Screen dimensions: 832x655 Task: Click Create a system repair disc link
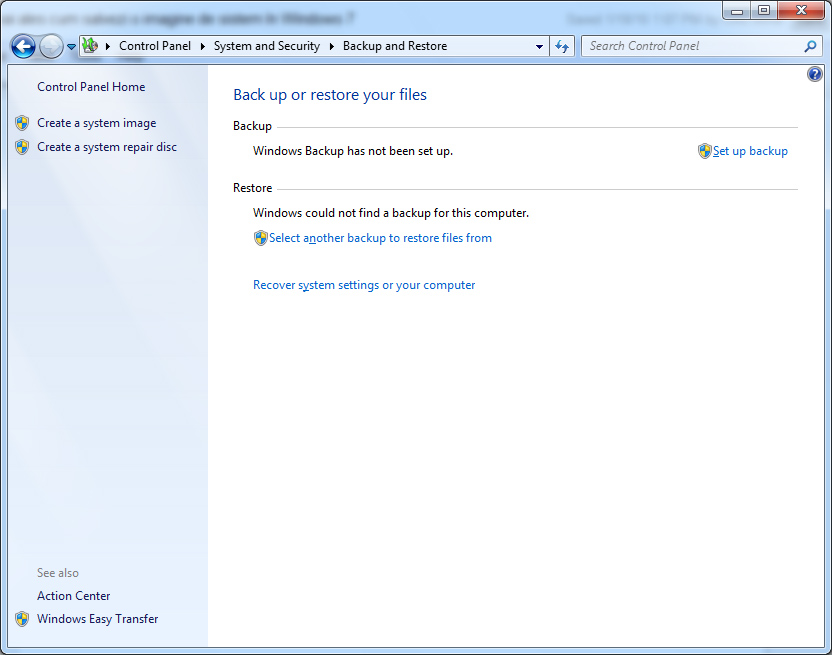[x=107, y=147]
